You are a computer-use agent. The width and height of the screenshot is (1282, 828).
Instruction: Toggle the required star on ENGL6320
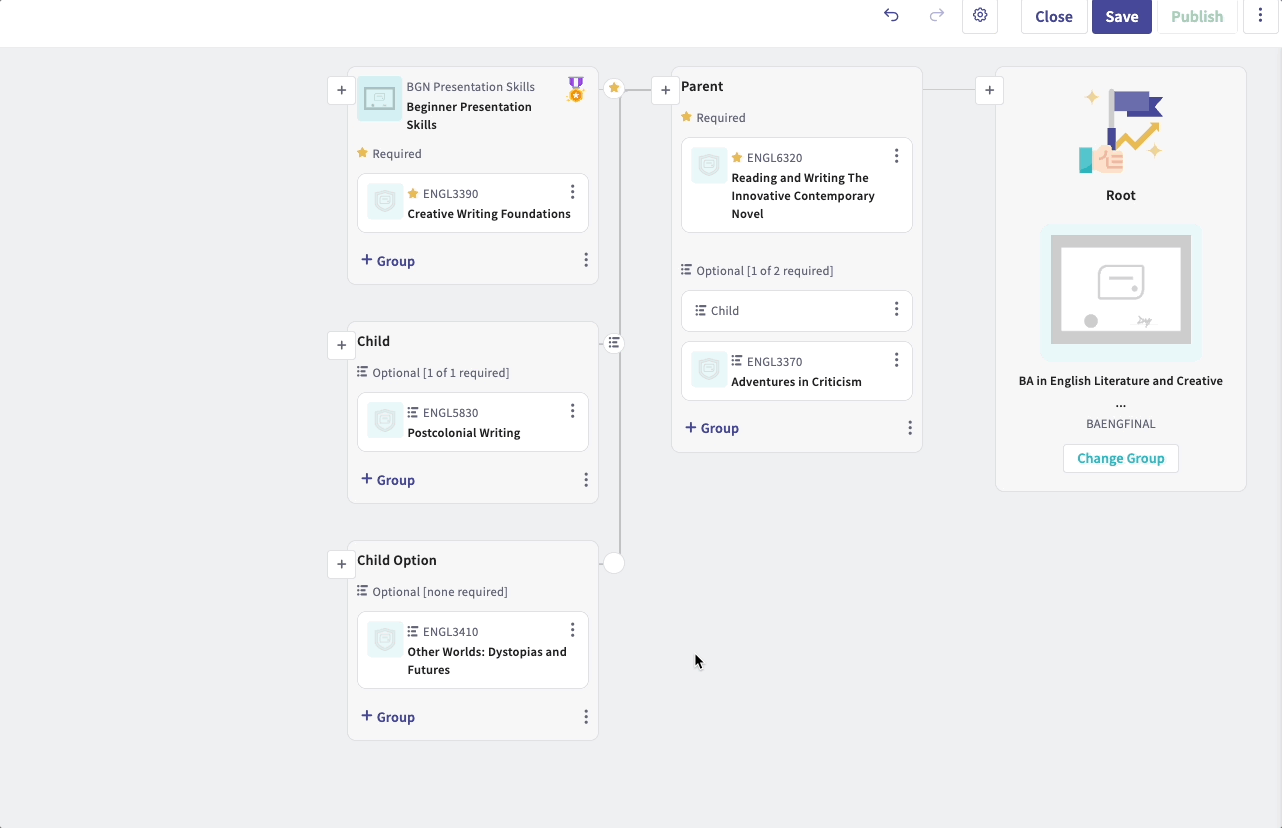[x=735, y=156]
